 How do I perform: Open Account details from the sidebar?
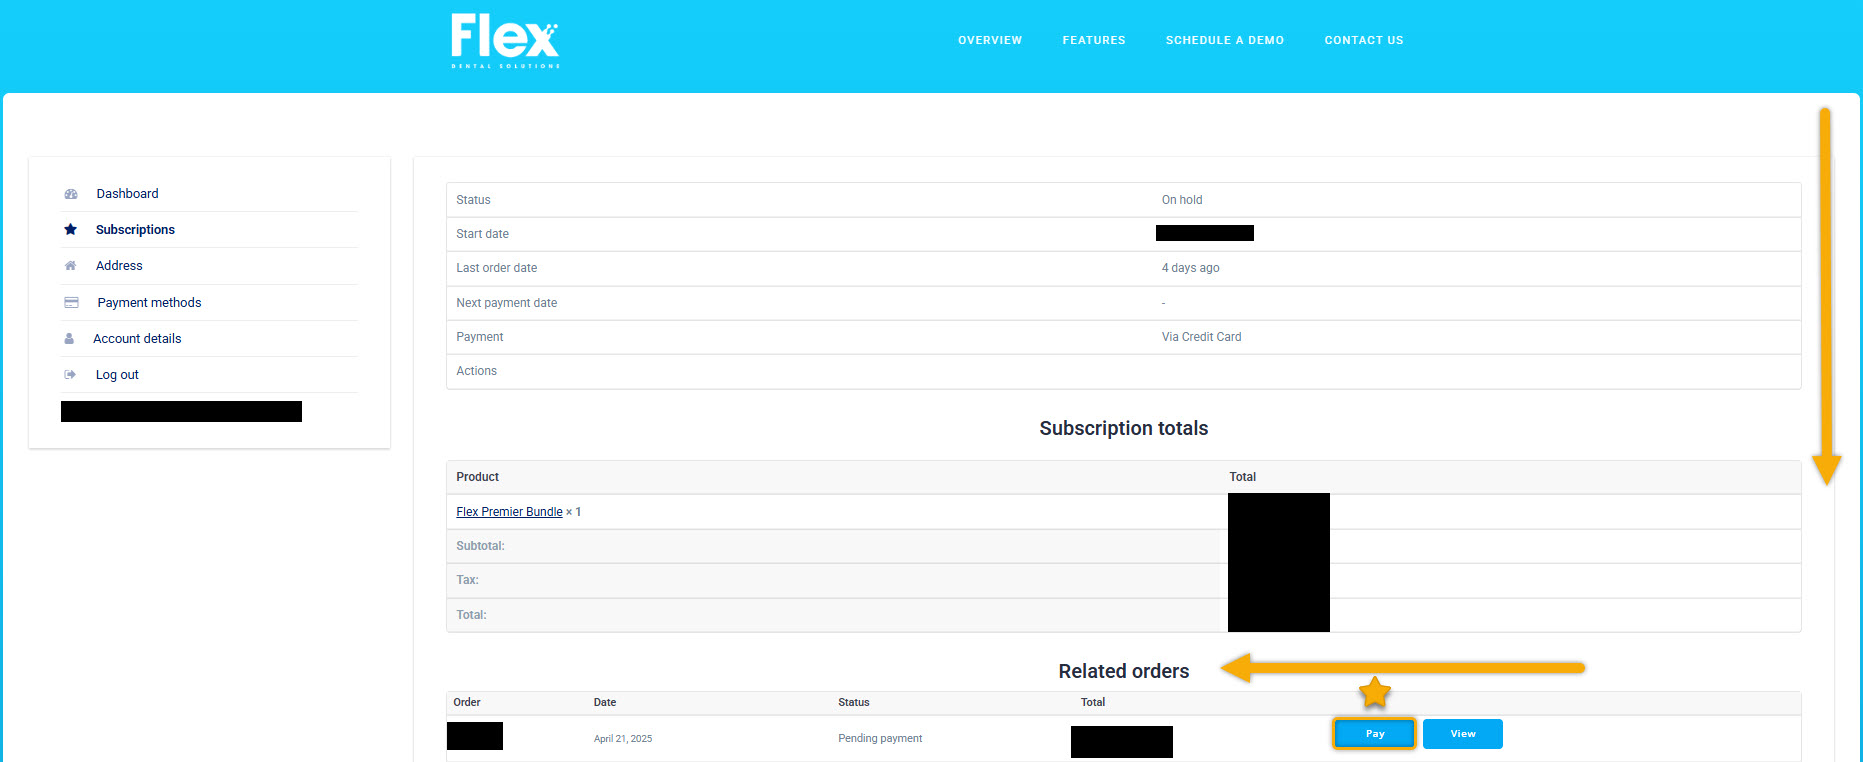coord(137,339)
